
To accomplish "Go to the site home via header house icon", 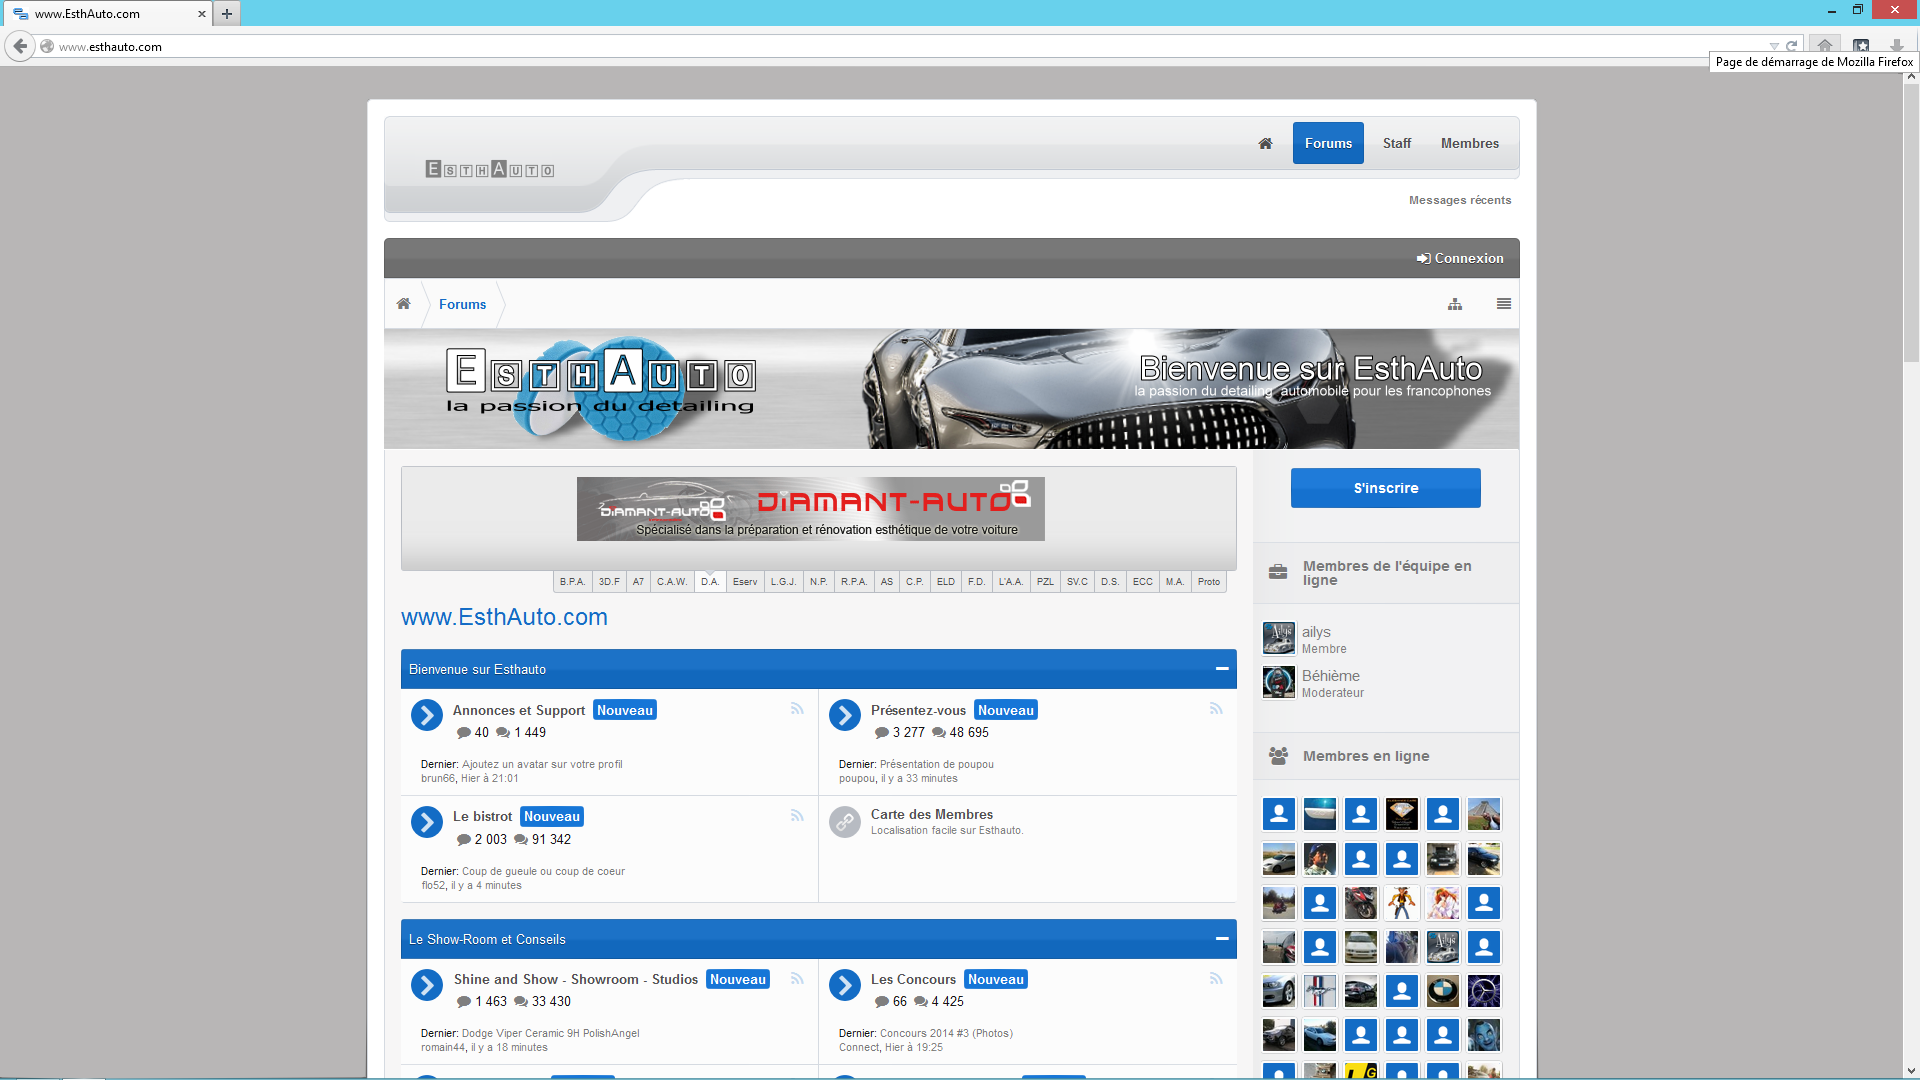I will coord(1265,144).
